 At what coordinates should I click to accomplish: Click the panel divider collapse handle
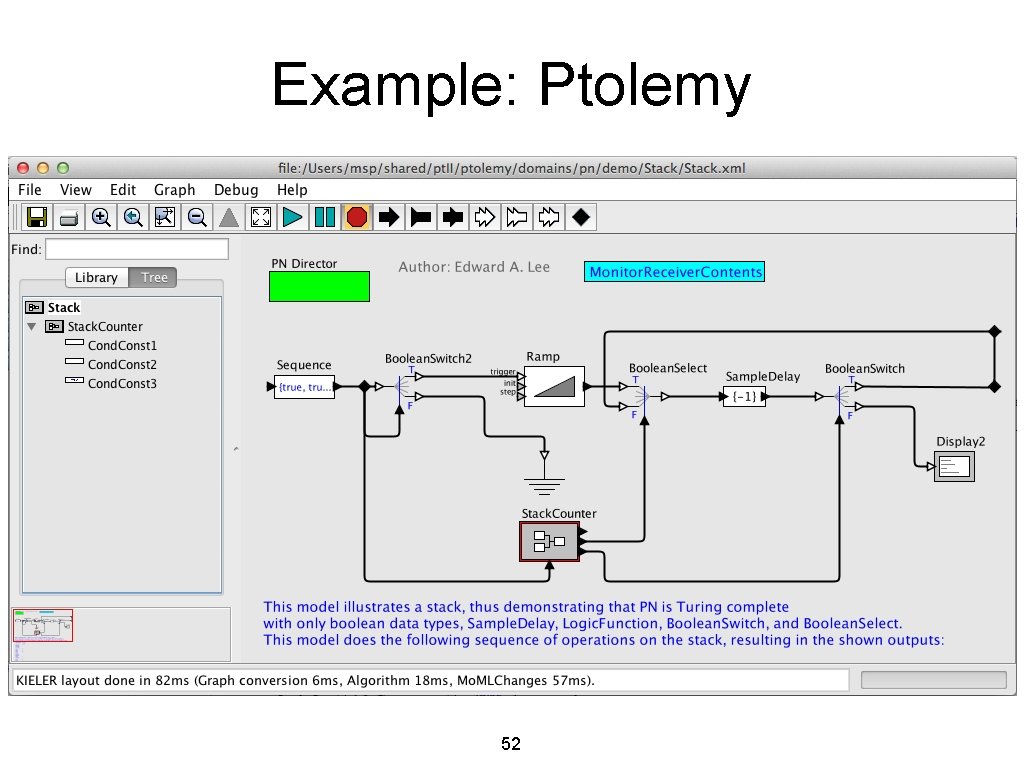[x=236, y=449]
